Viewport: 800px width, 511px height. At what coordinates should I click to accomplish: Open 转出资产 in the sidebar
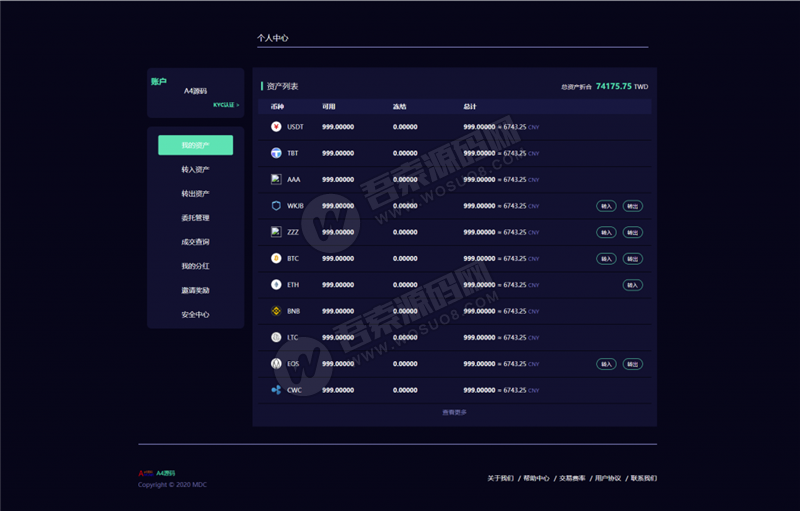[x=195, y=194]
